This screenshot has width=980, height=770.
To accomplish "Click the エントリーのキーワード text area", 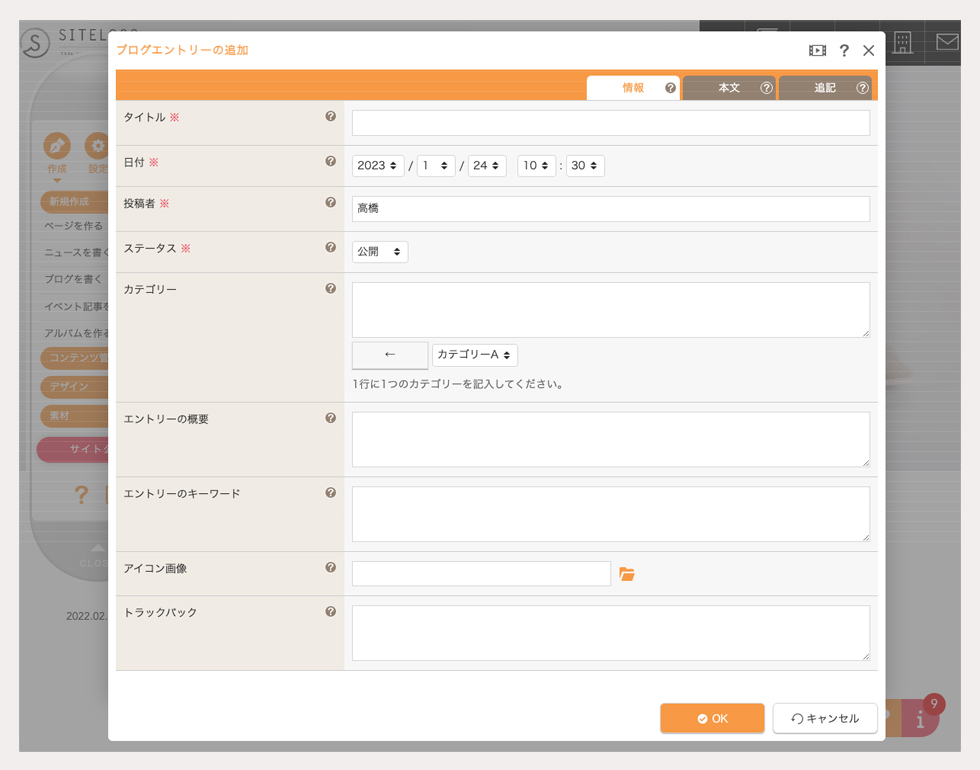I will pos(611,514).
